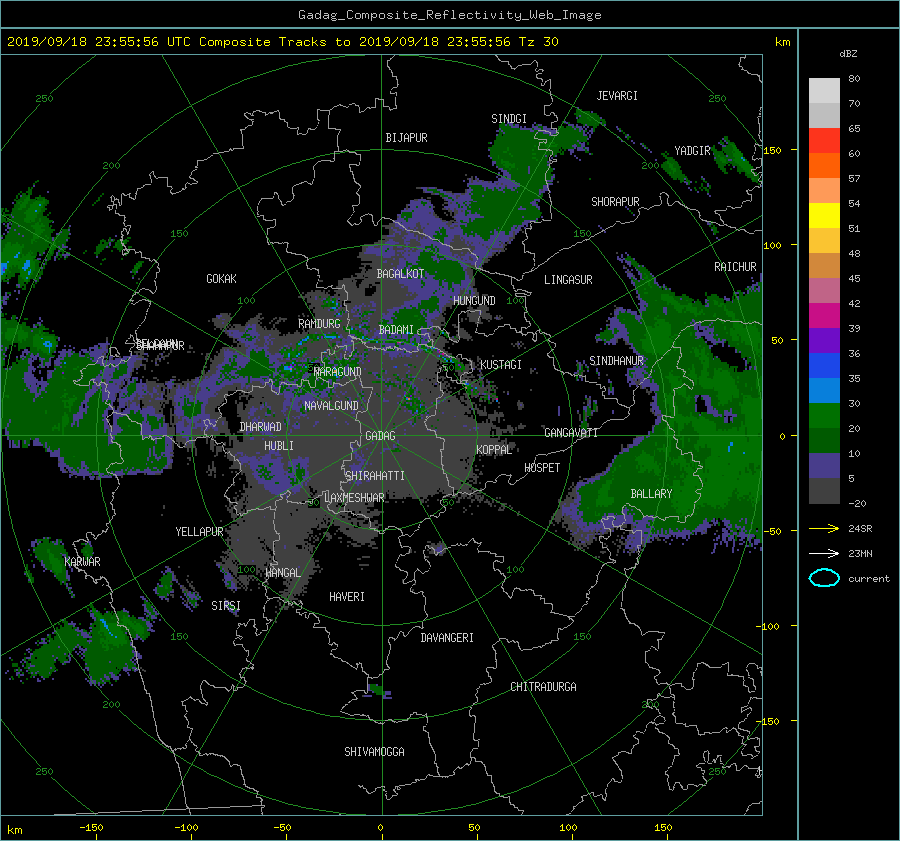Click the KUSTAGI city label
The image size is (900, 841).
pyautogui.click(x=501, y=365)
